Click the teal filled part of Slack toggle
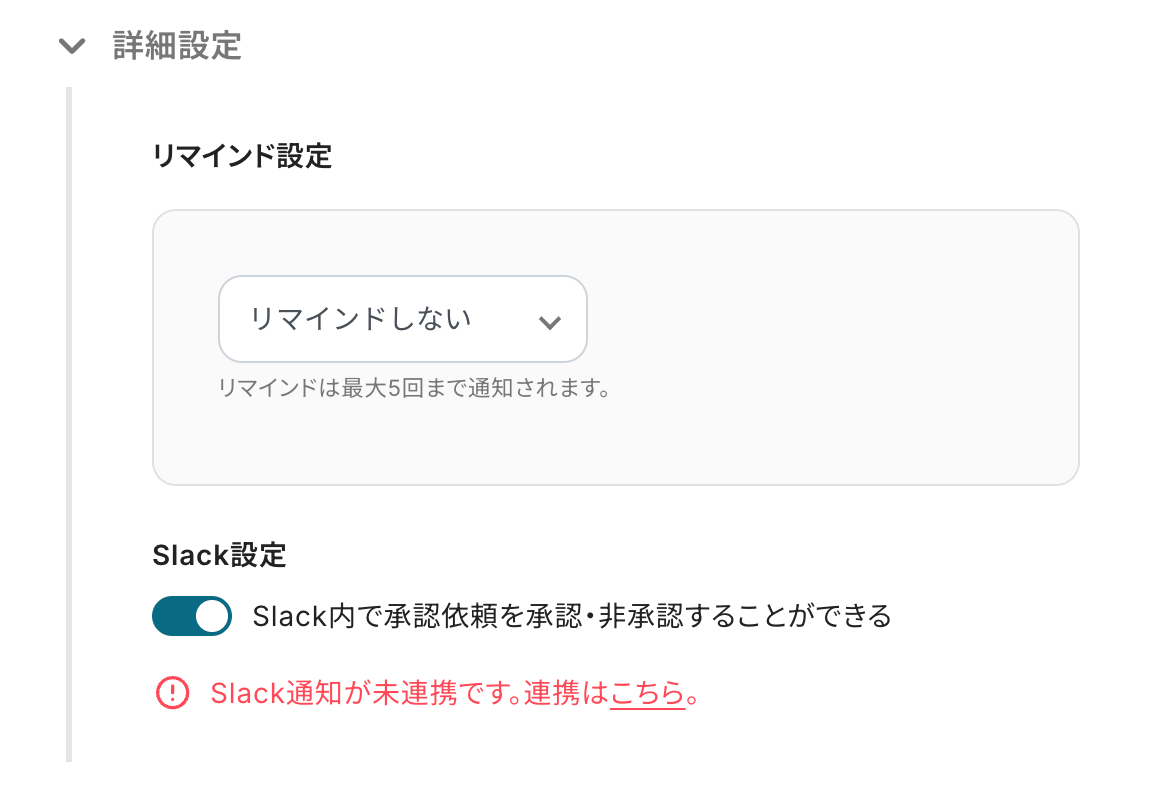Viewport: 1158px width, 788px height. [x=171, y=616]
